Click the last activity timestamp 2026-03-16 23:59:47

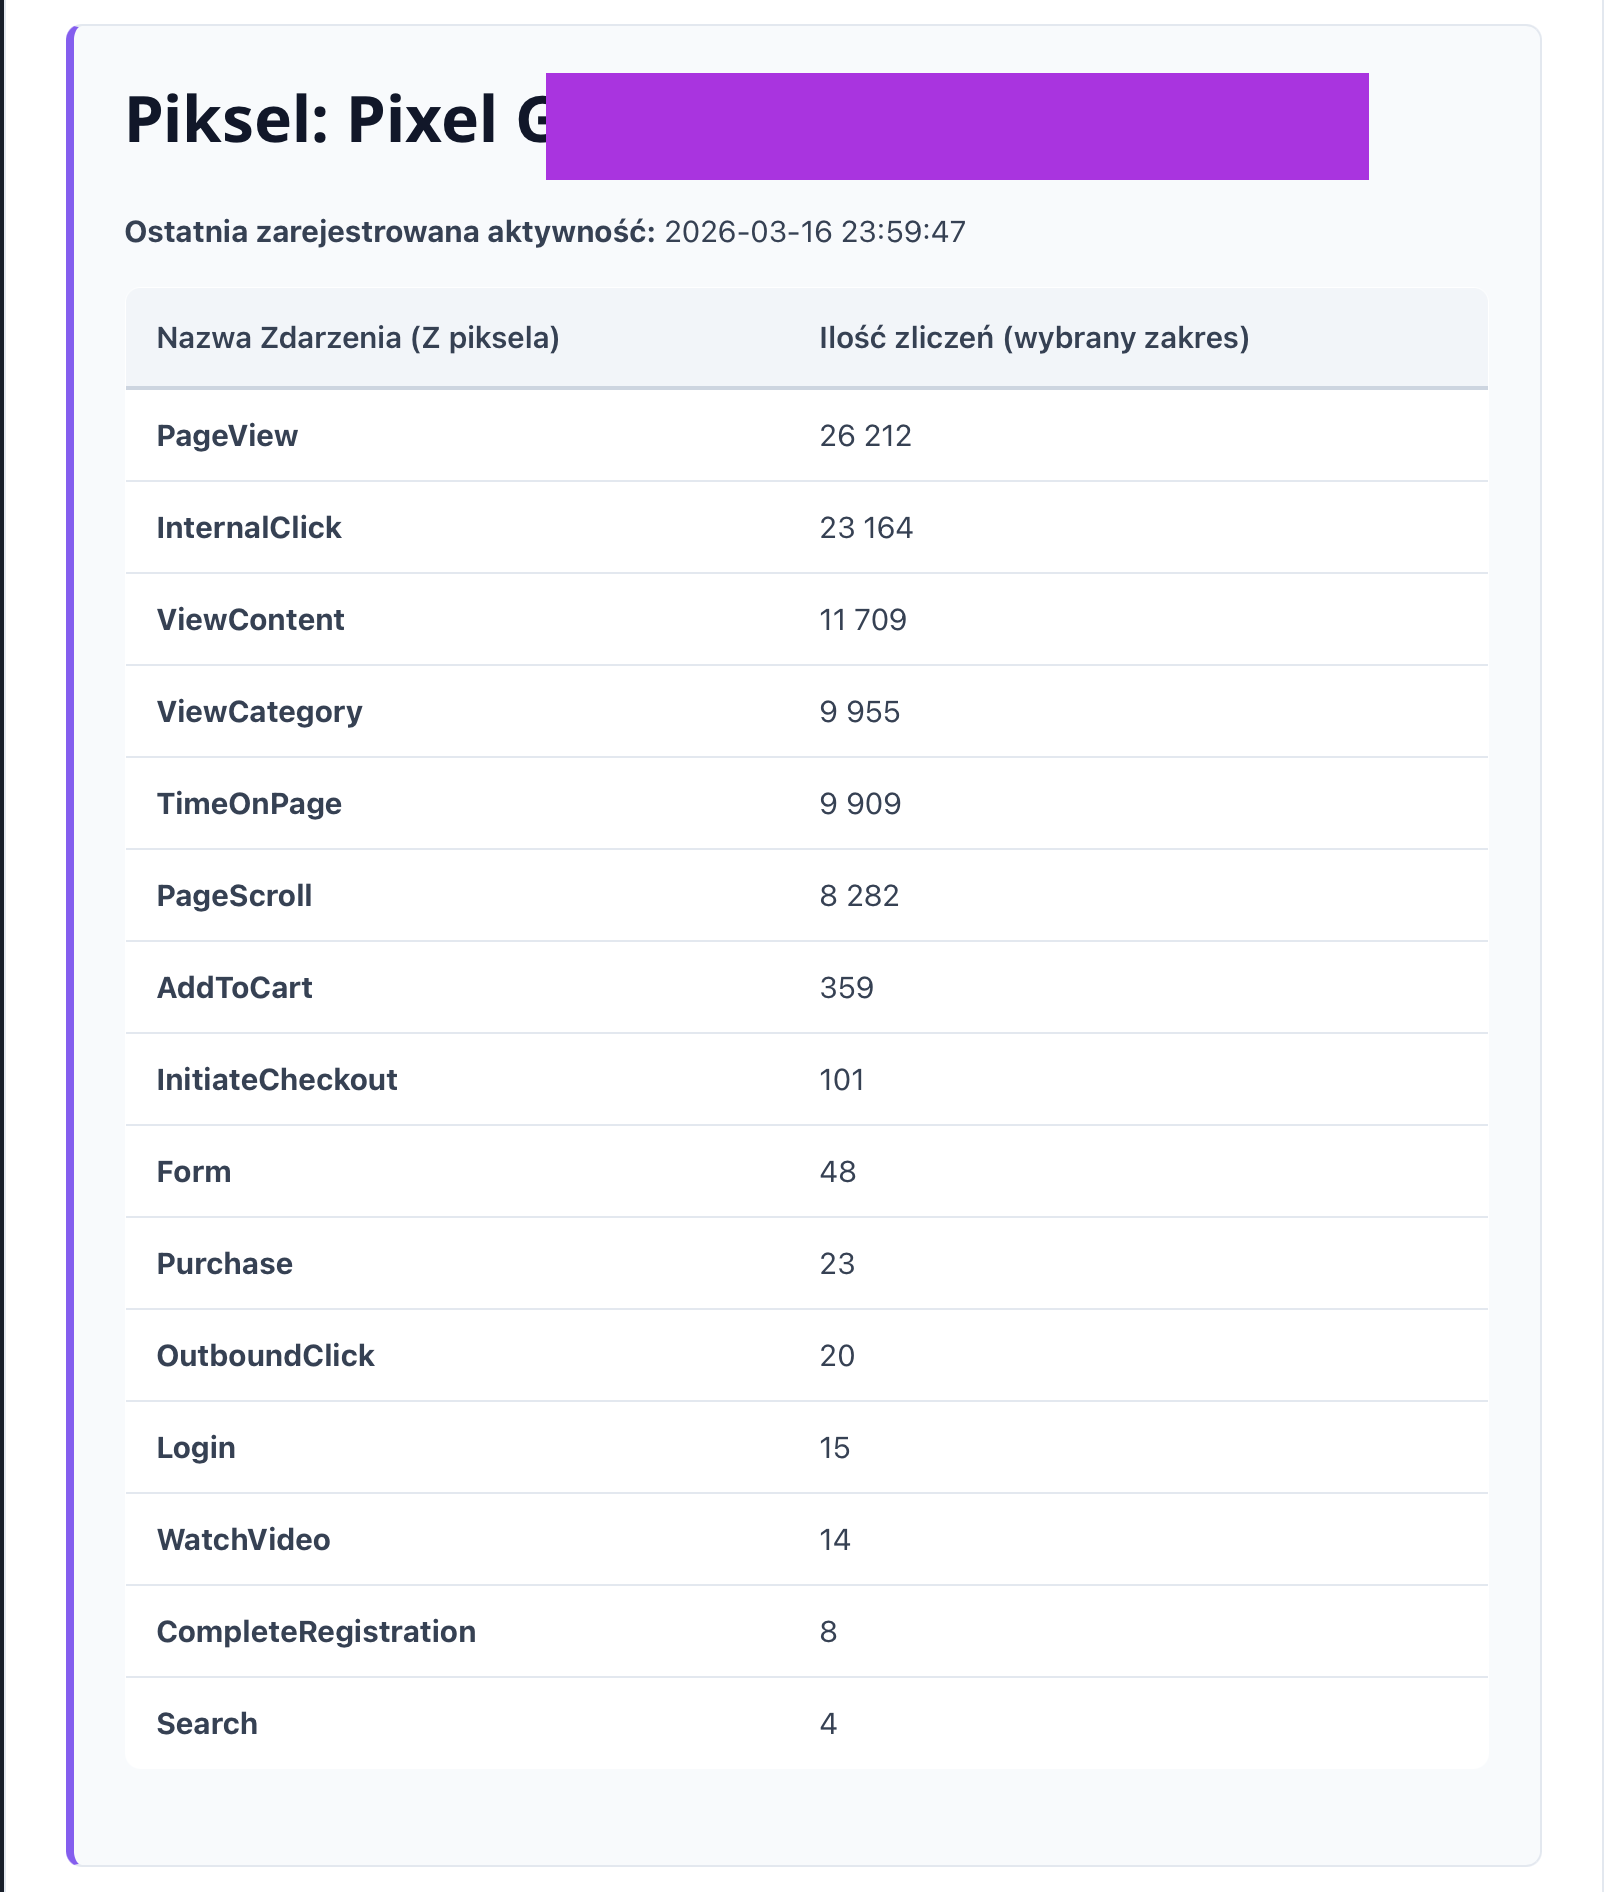tap(814, 232)
